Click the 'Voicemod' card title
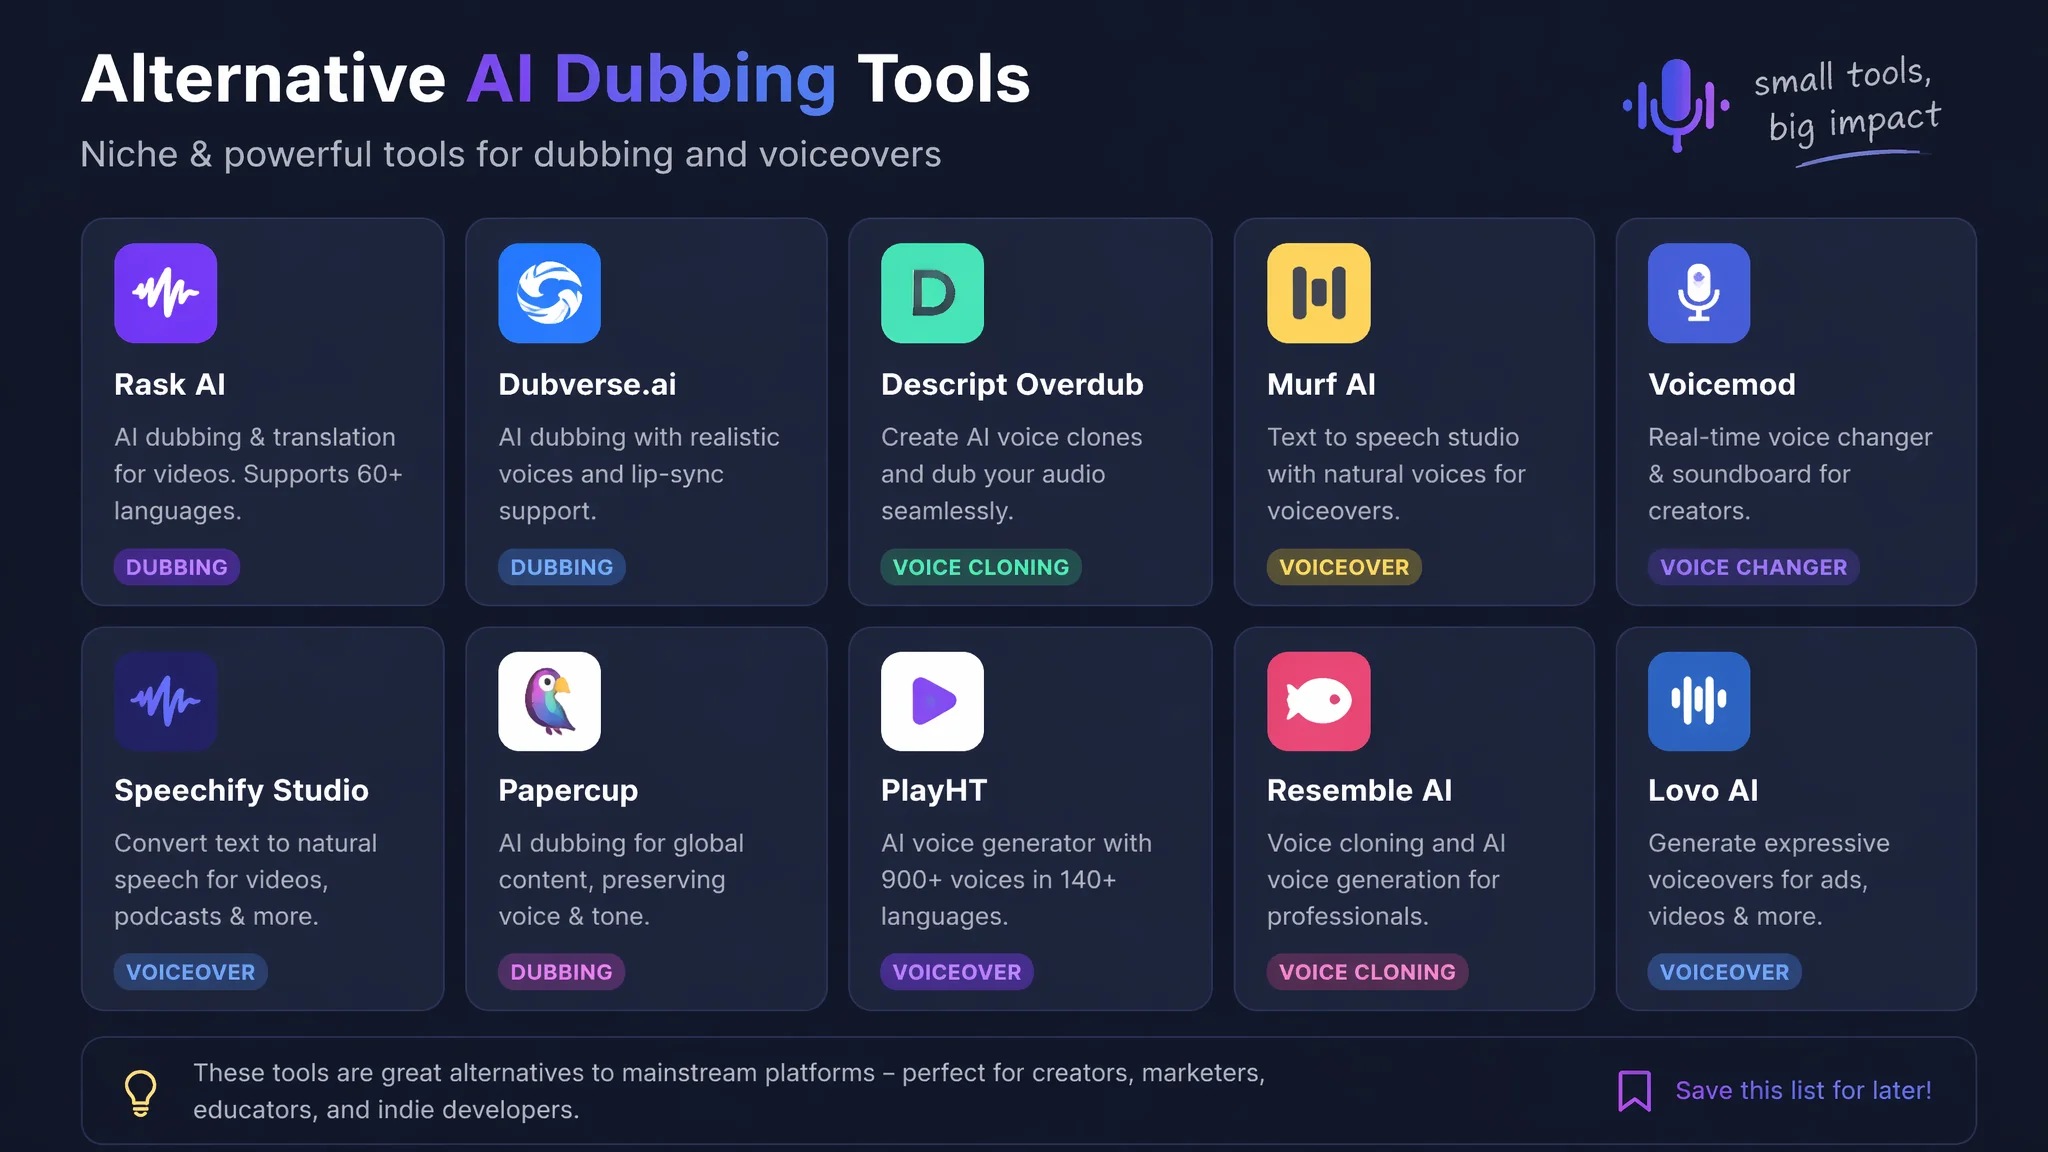 pyautogui.click(x=1722, y=384)
